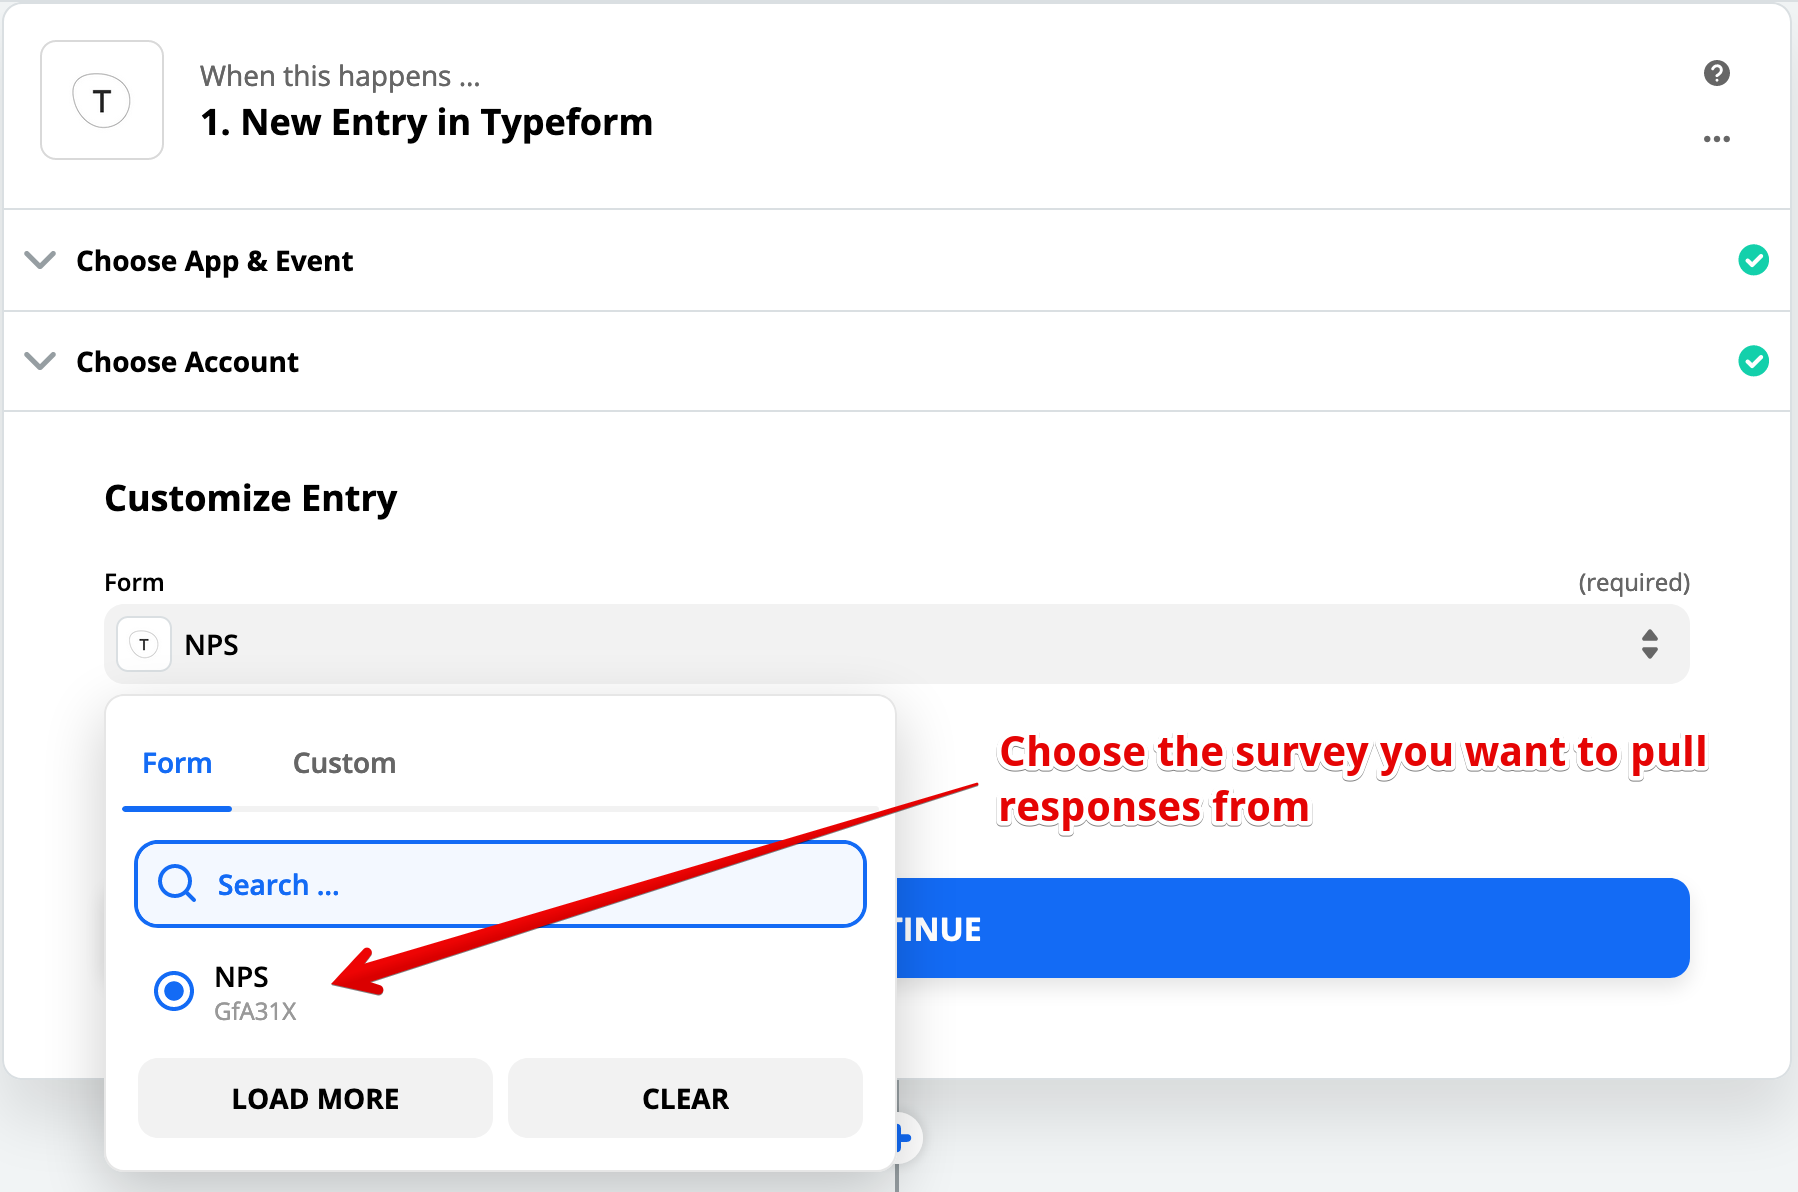Click the Typeform app icon in header
The width and height of the screenshot is (1798, 1192).
(102, 100)
